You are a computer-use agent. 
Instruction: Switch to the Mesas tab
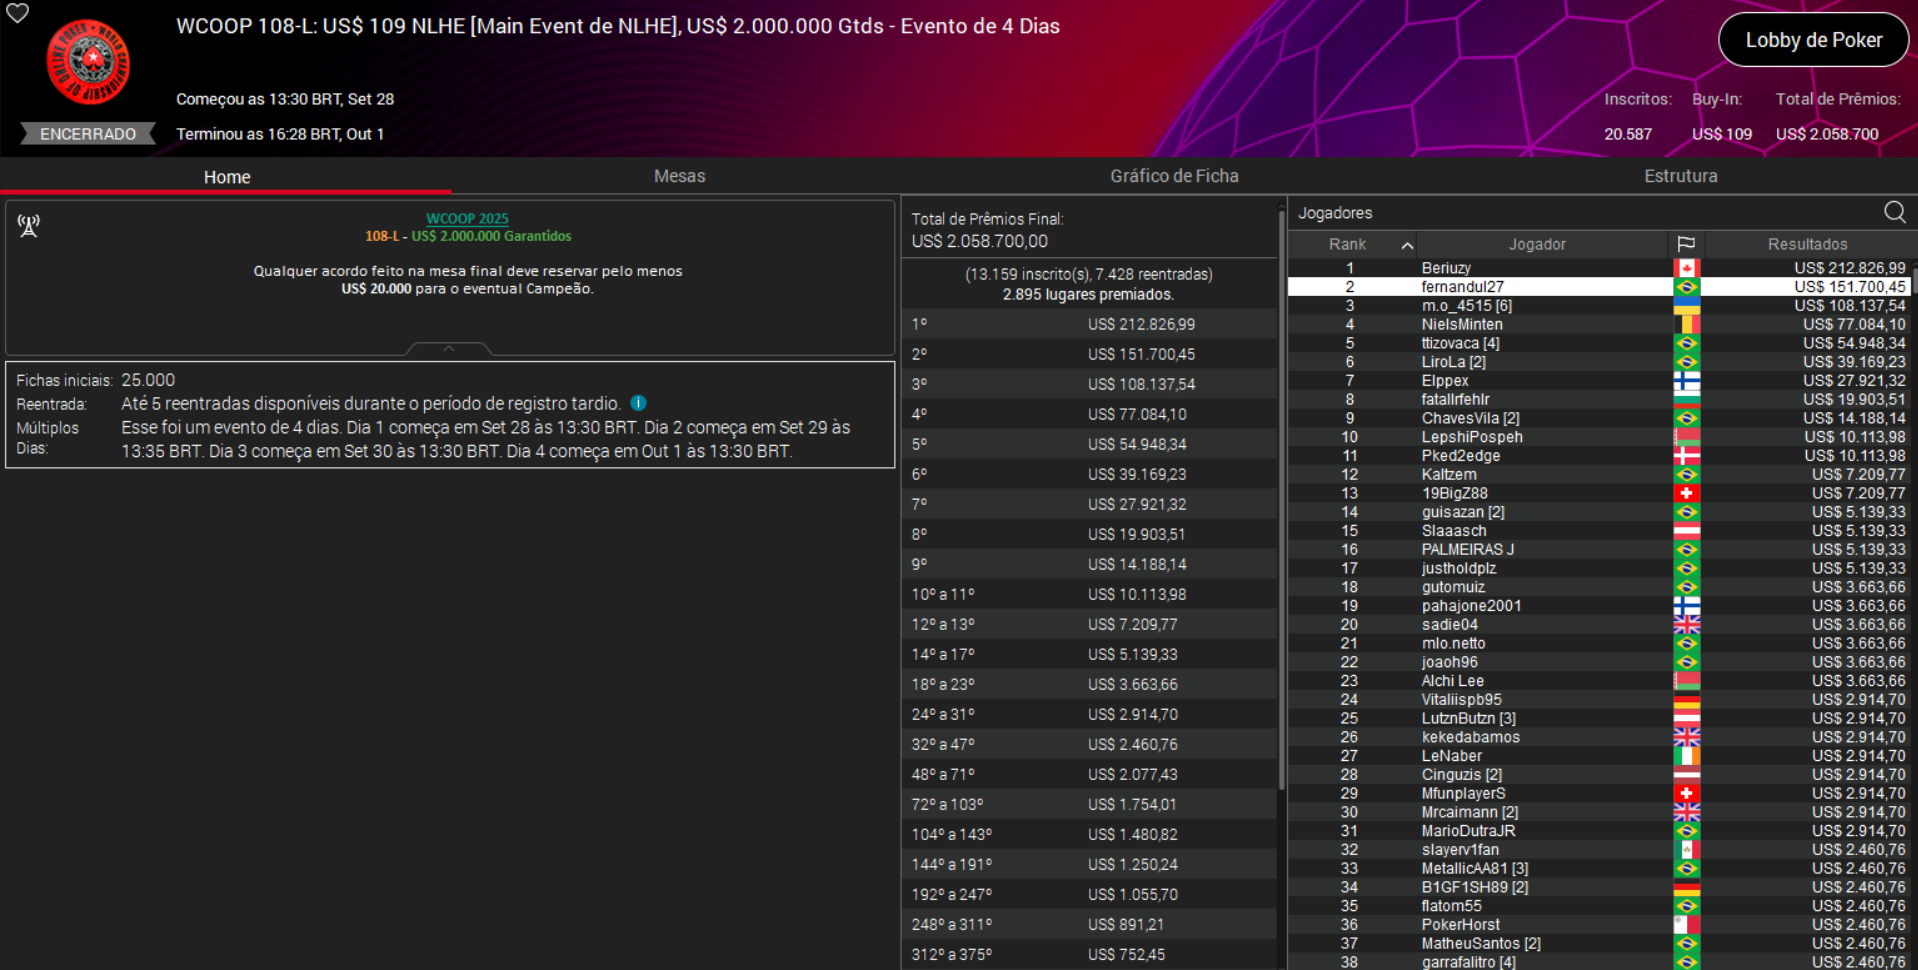[x=679, y=176]
